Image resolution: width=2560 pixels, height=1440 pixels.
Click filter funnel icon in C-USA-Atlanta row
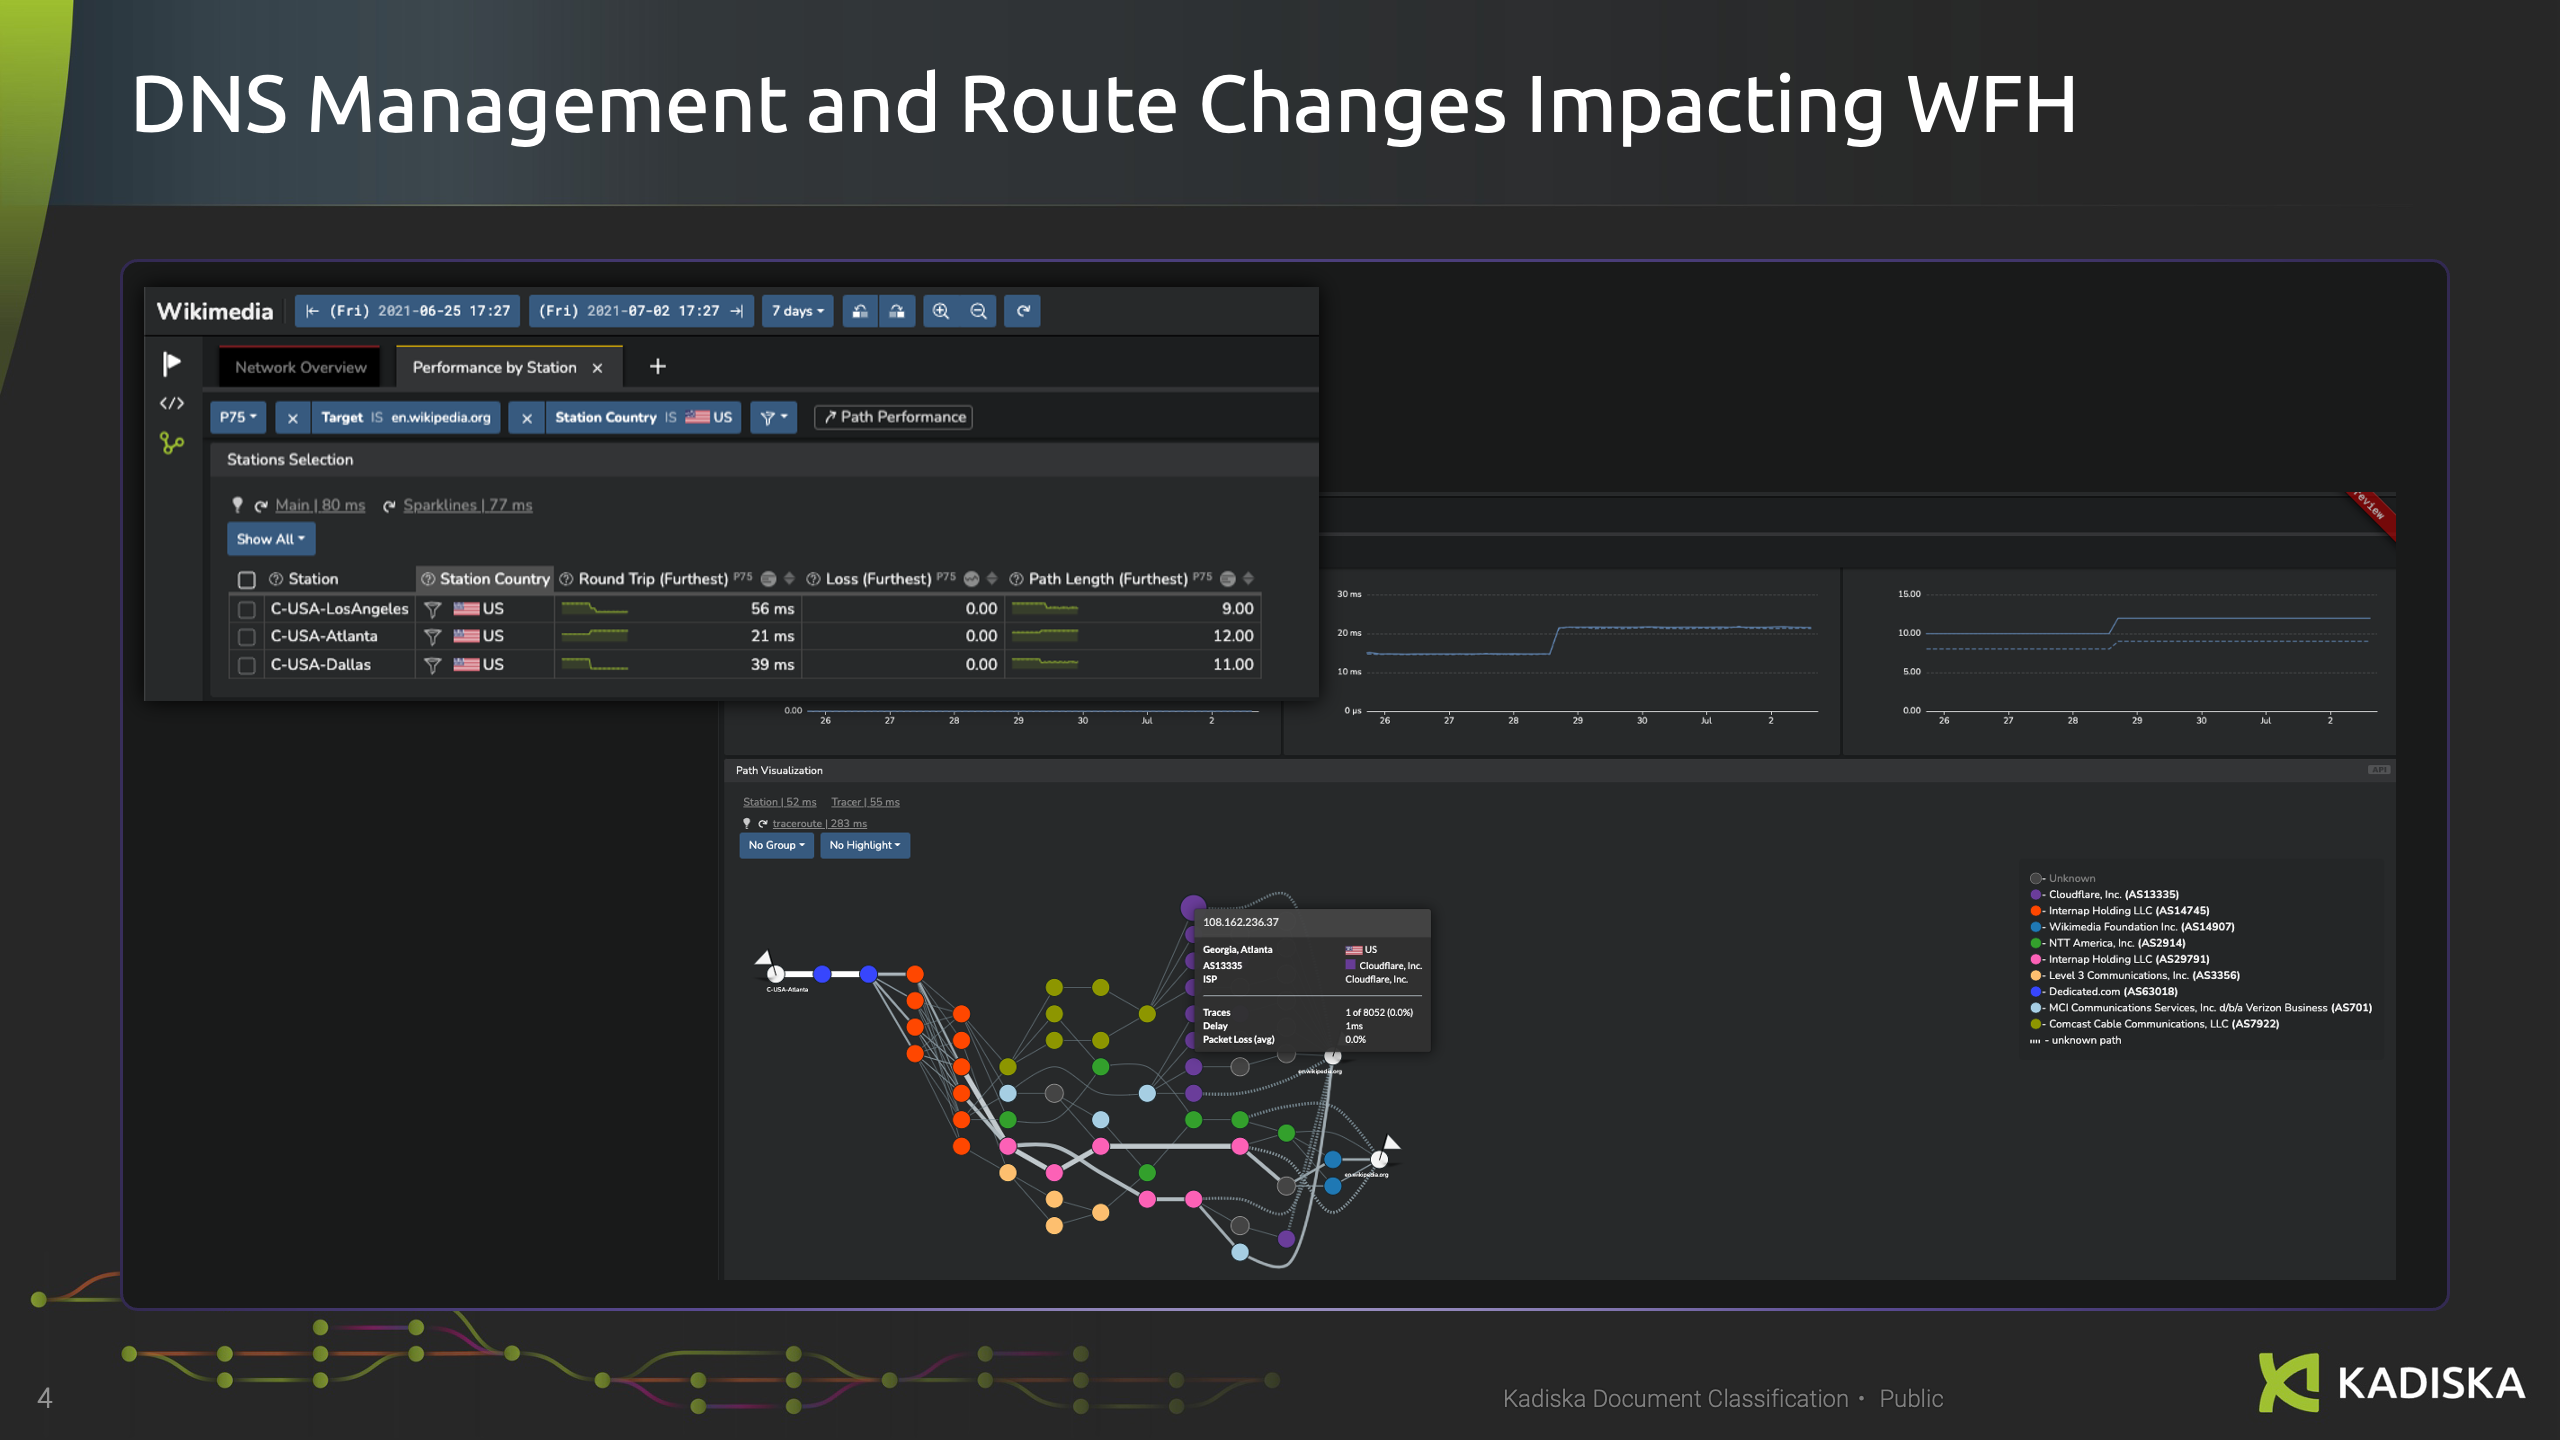pos(433,637)
